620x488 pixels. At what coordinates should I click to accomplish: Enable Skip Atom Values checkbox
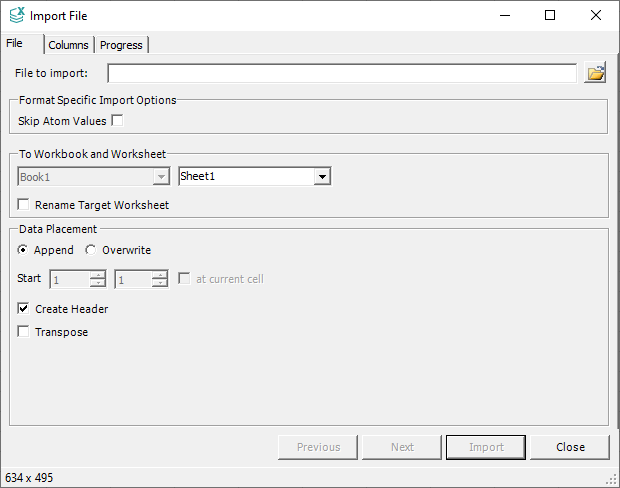point(117,121)
